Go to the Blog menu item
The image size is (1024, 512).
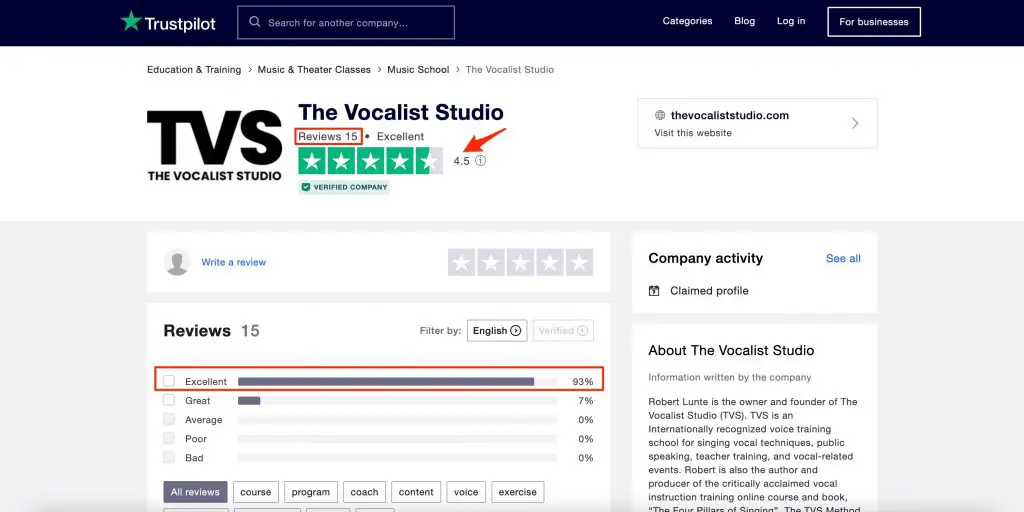[744, 21]
